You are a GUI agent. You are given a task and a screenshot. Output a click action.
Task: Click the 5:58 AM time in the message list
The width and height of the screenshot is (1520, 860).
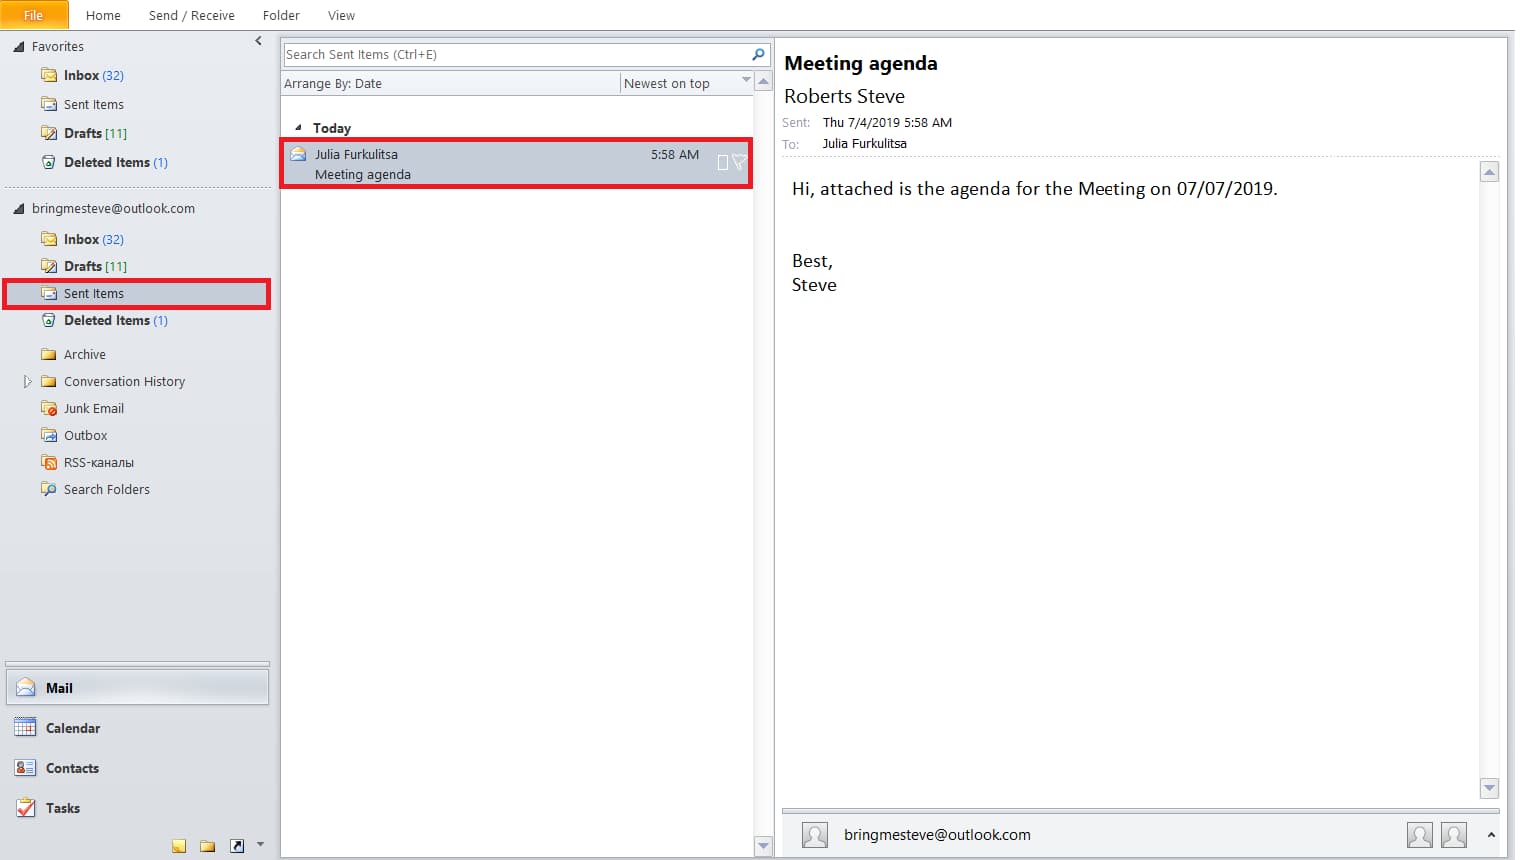click(x=675, y=154)
